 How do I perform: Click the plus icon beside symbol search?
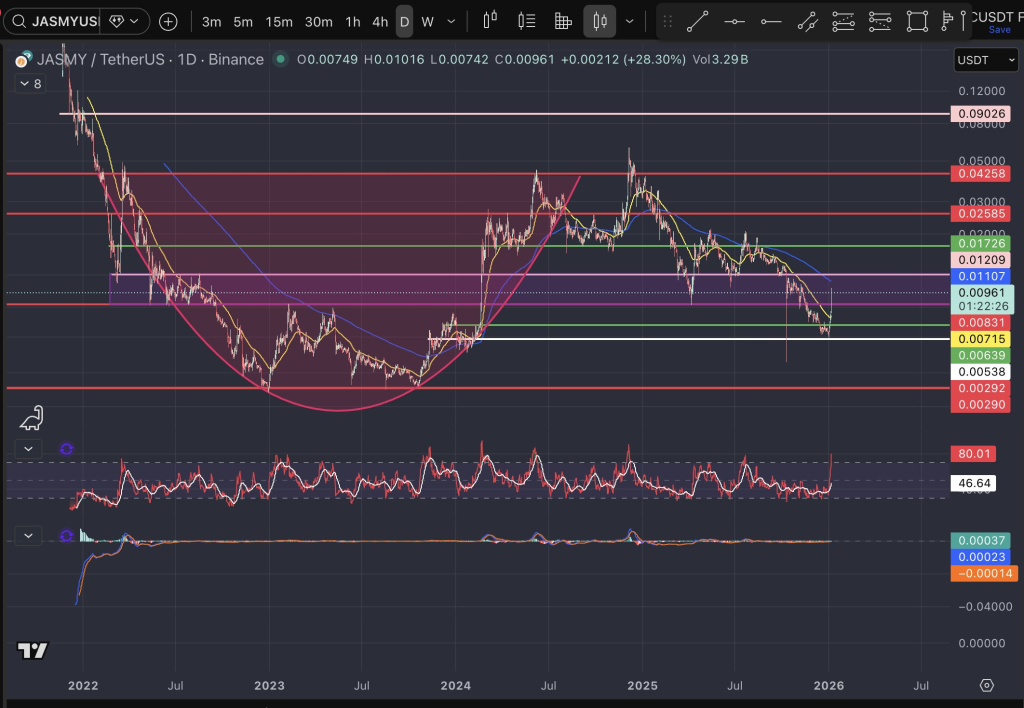tap(168, 21)
